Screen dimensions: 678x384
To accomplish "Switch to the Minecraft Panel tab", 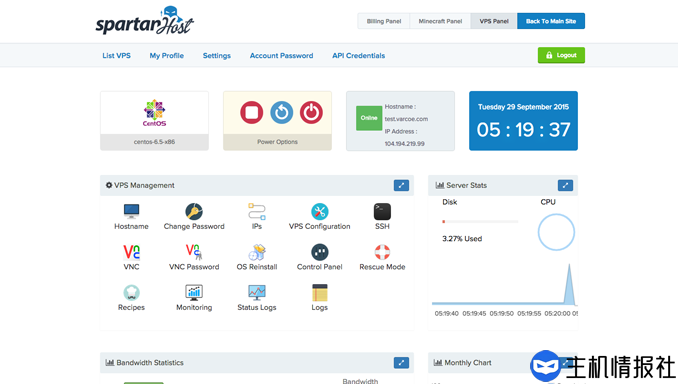I will [440, 21].
